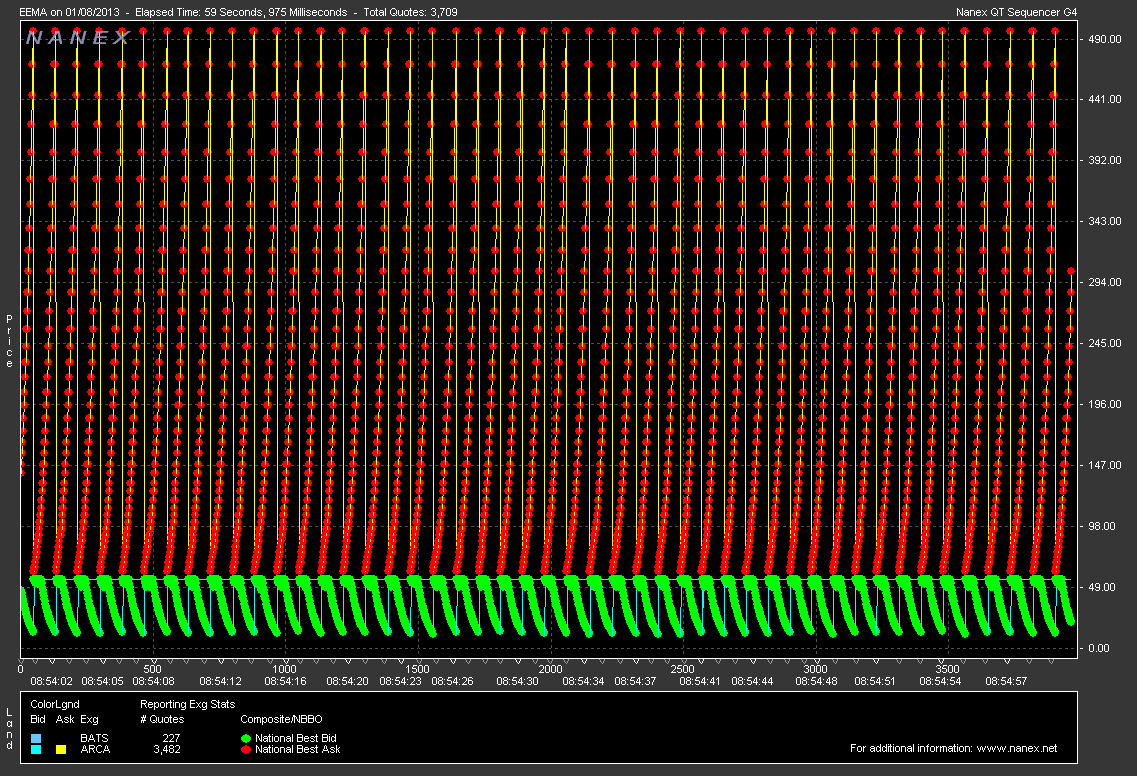Click the 'National Best Ask' legend text
This screenshot has height=776, width=1137.
point(297,749)
